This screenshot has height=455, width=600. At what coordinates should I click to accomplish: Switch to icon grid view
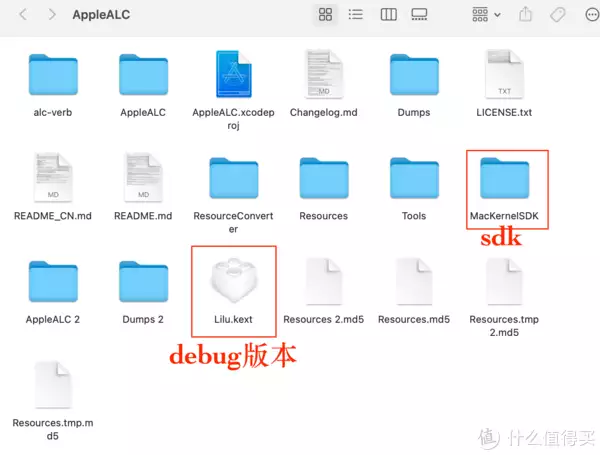pos(325,15)
